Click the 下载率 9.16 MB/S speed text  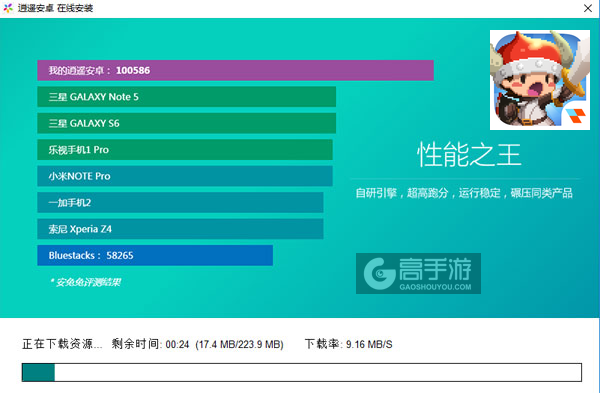pyautogui.click(x=349, y=344)
